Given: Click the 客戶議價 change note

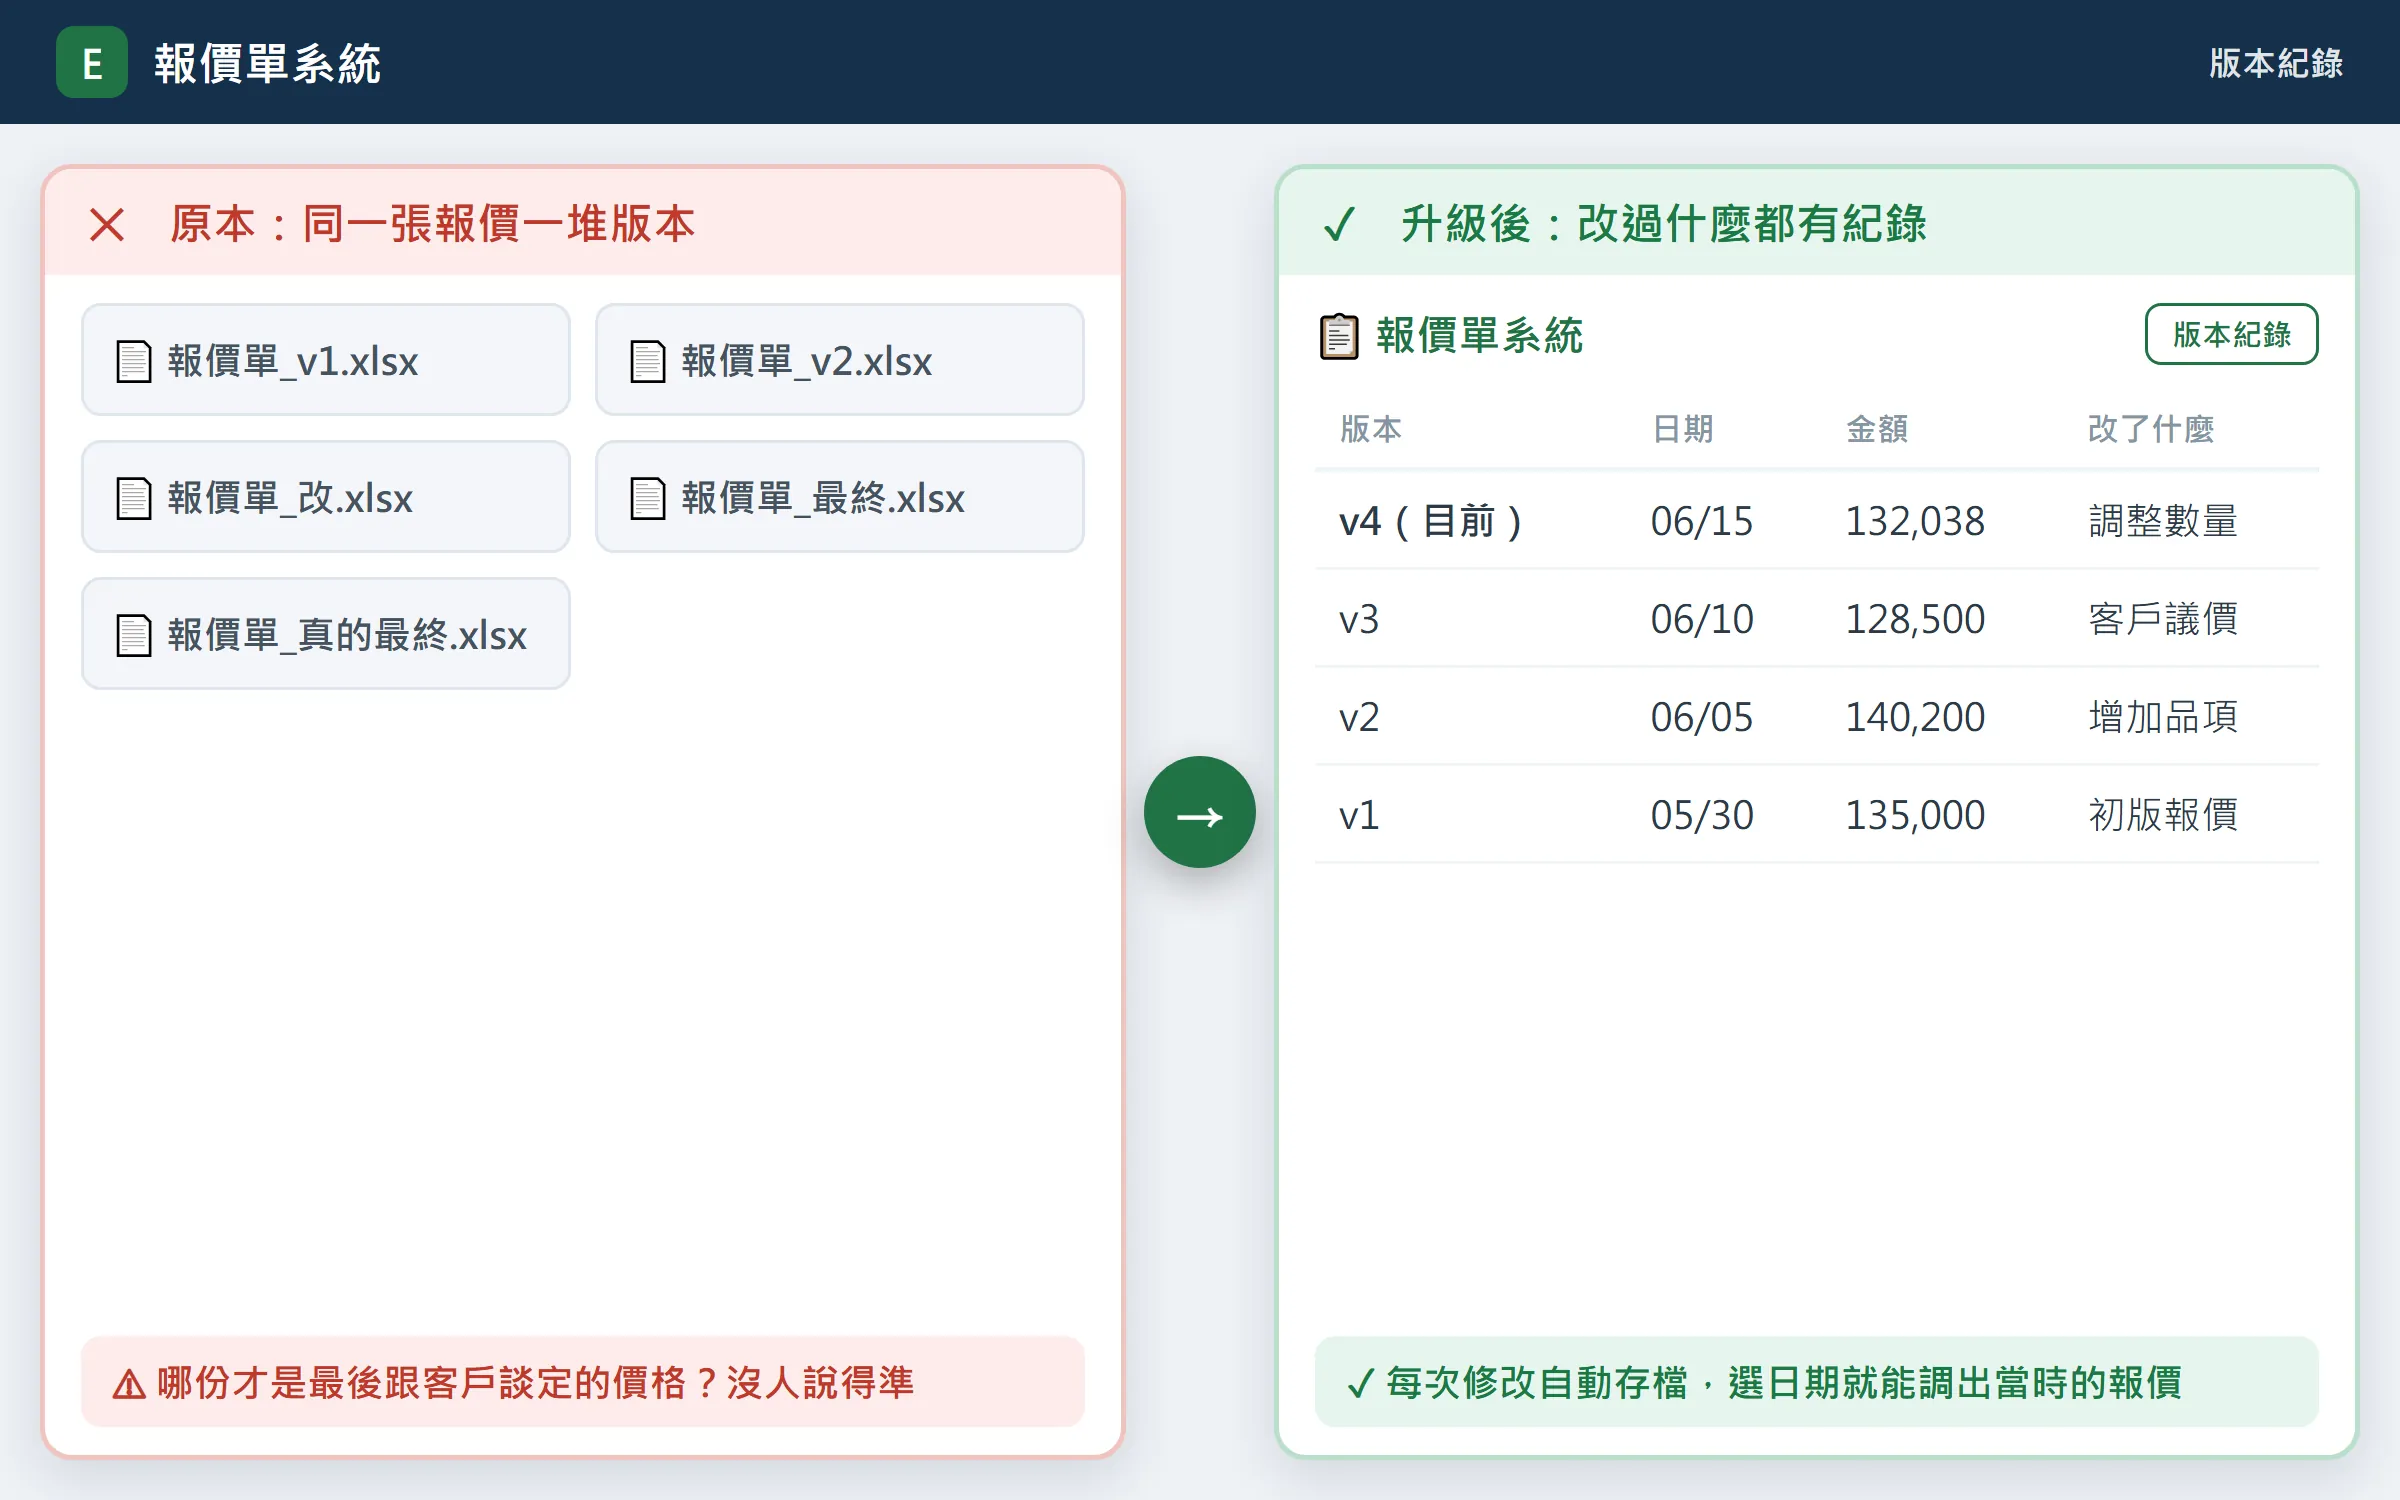Looking at the screenshot, I should (x=2163, y=619).
